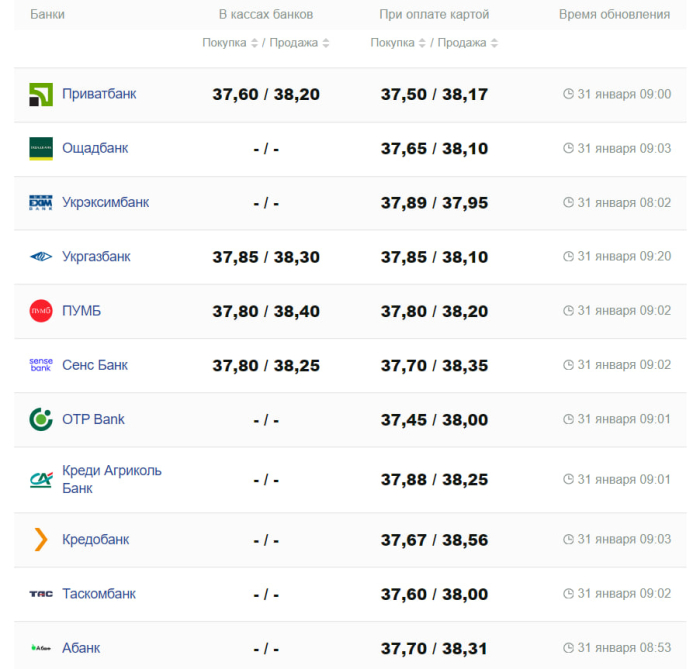Viewport: 700px width, 669px height.
Task: Open the Кредобанк bank link
Action: [95, 540]
